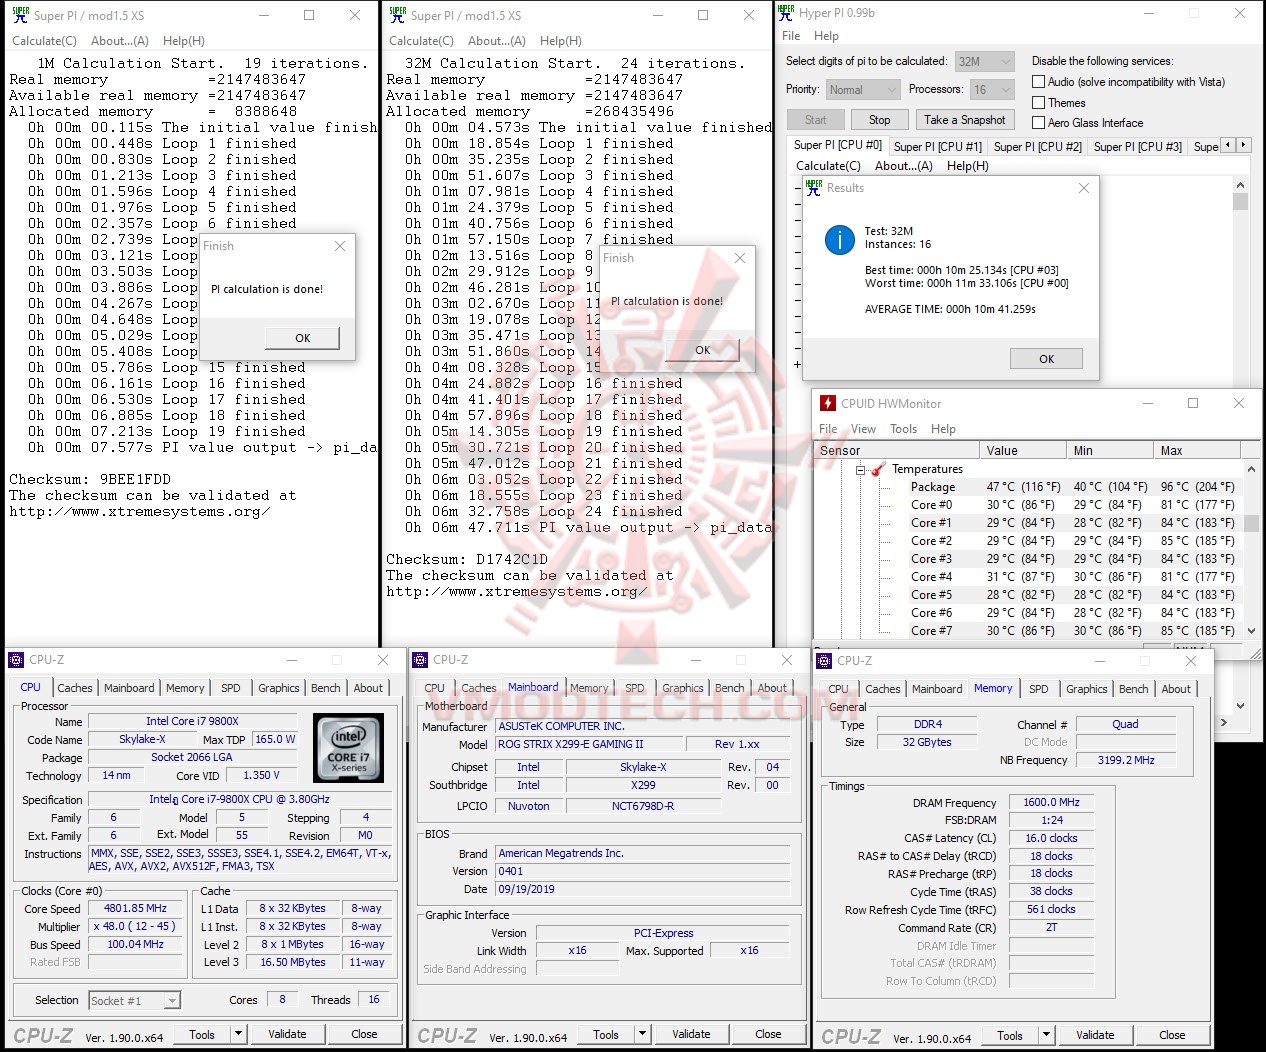Click the Hyper PI window title icon
Screen dimensions: 1266x1052
(786, 13)
